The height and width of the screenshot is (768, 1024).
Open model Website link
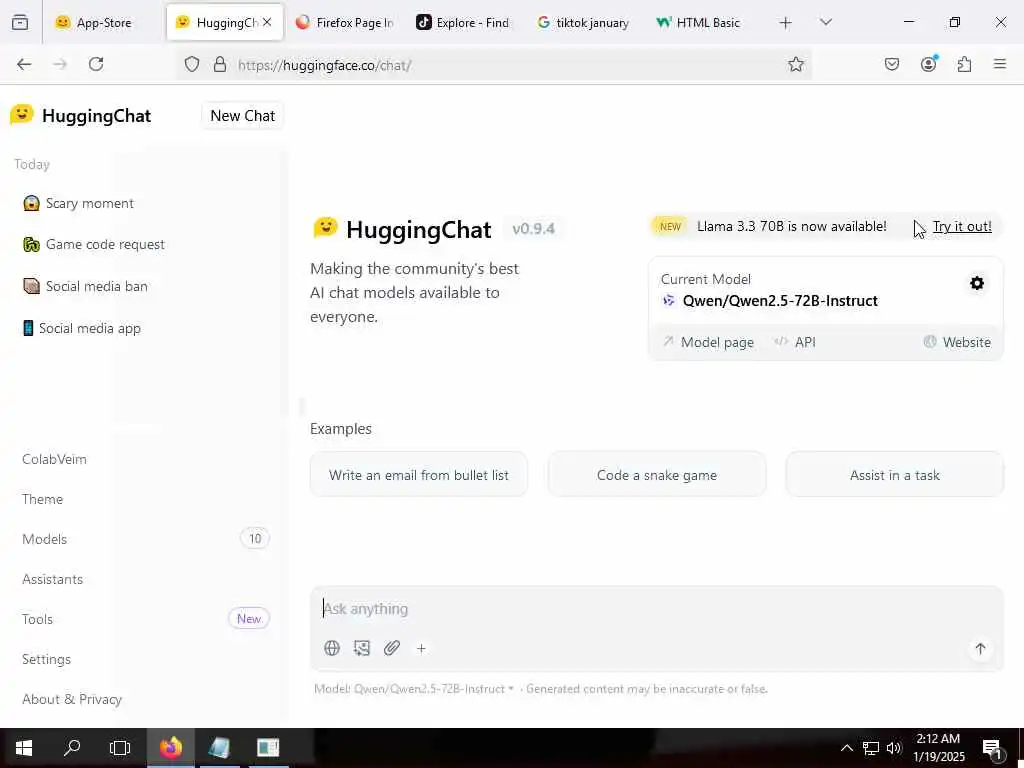[957, 342]
